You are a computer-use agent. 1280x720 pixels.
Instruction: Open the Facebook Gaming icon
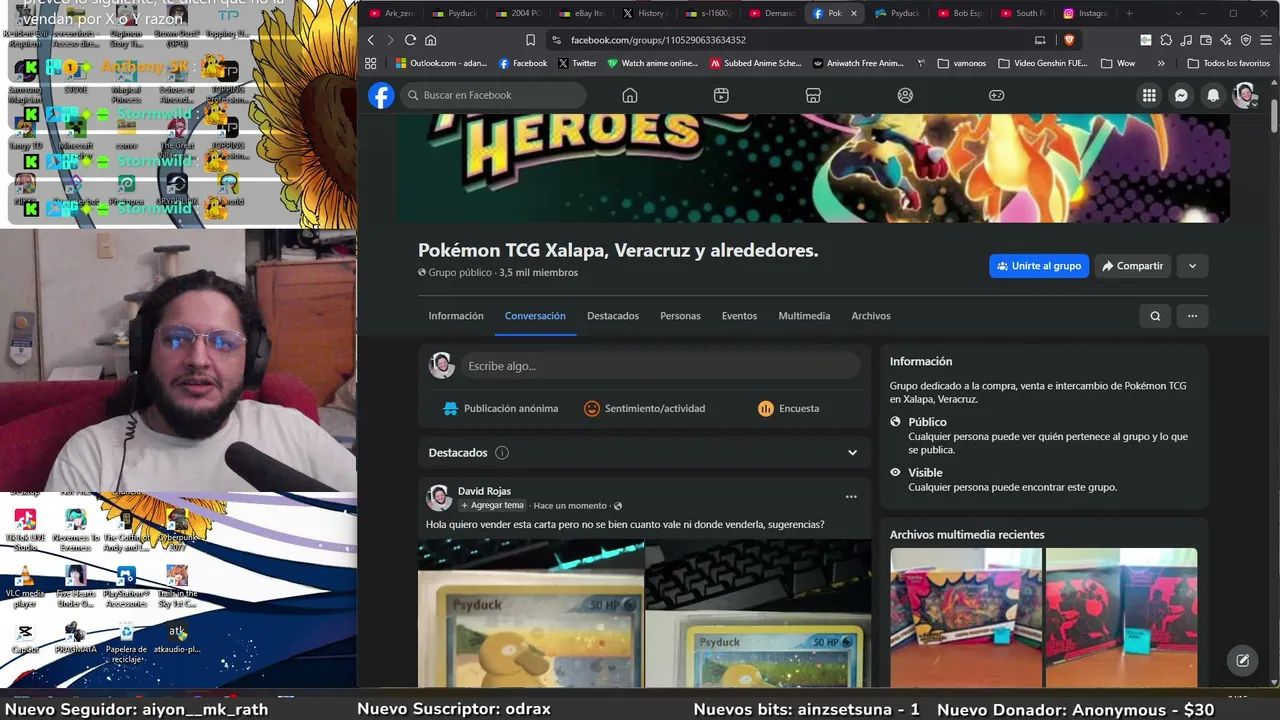click(997, 95)
